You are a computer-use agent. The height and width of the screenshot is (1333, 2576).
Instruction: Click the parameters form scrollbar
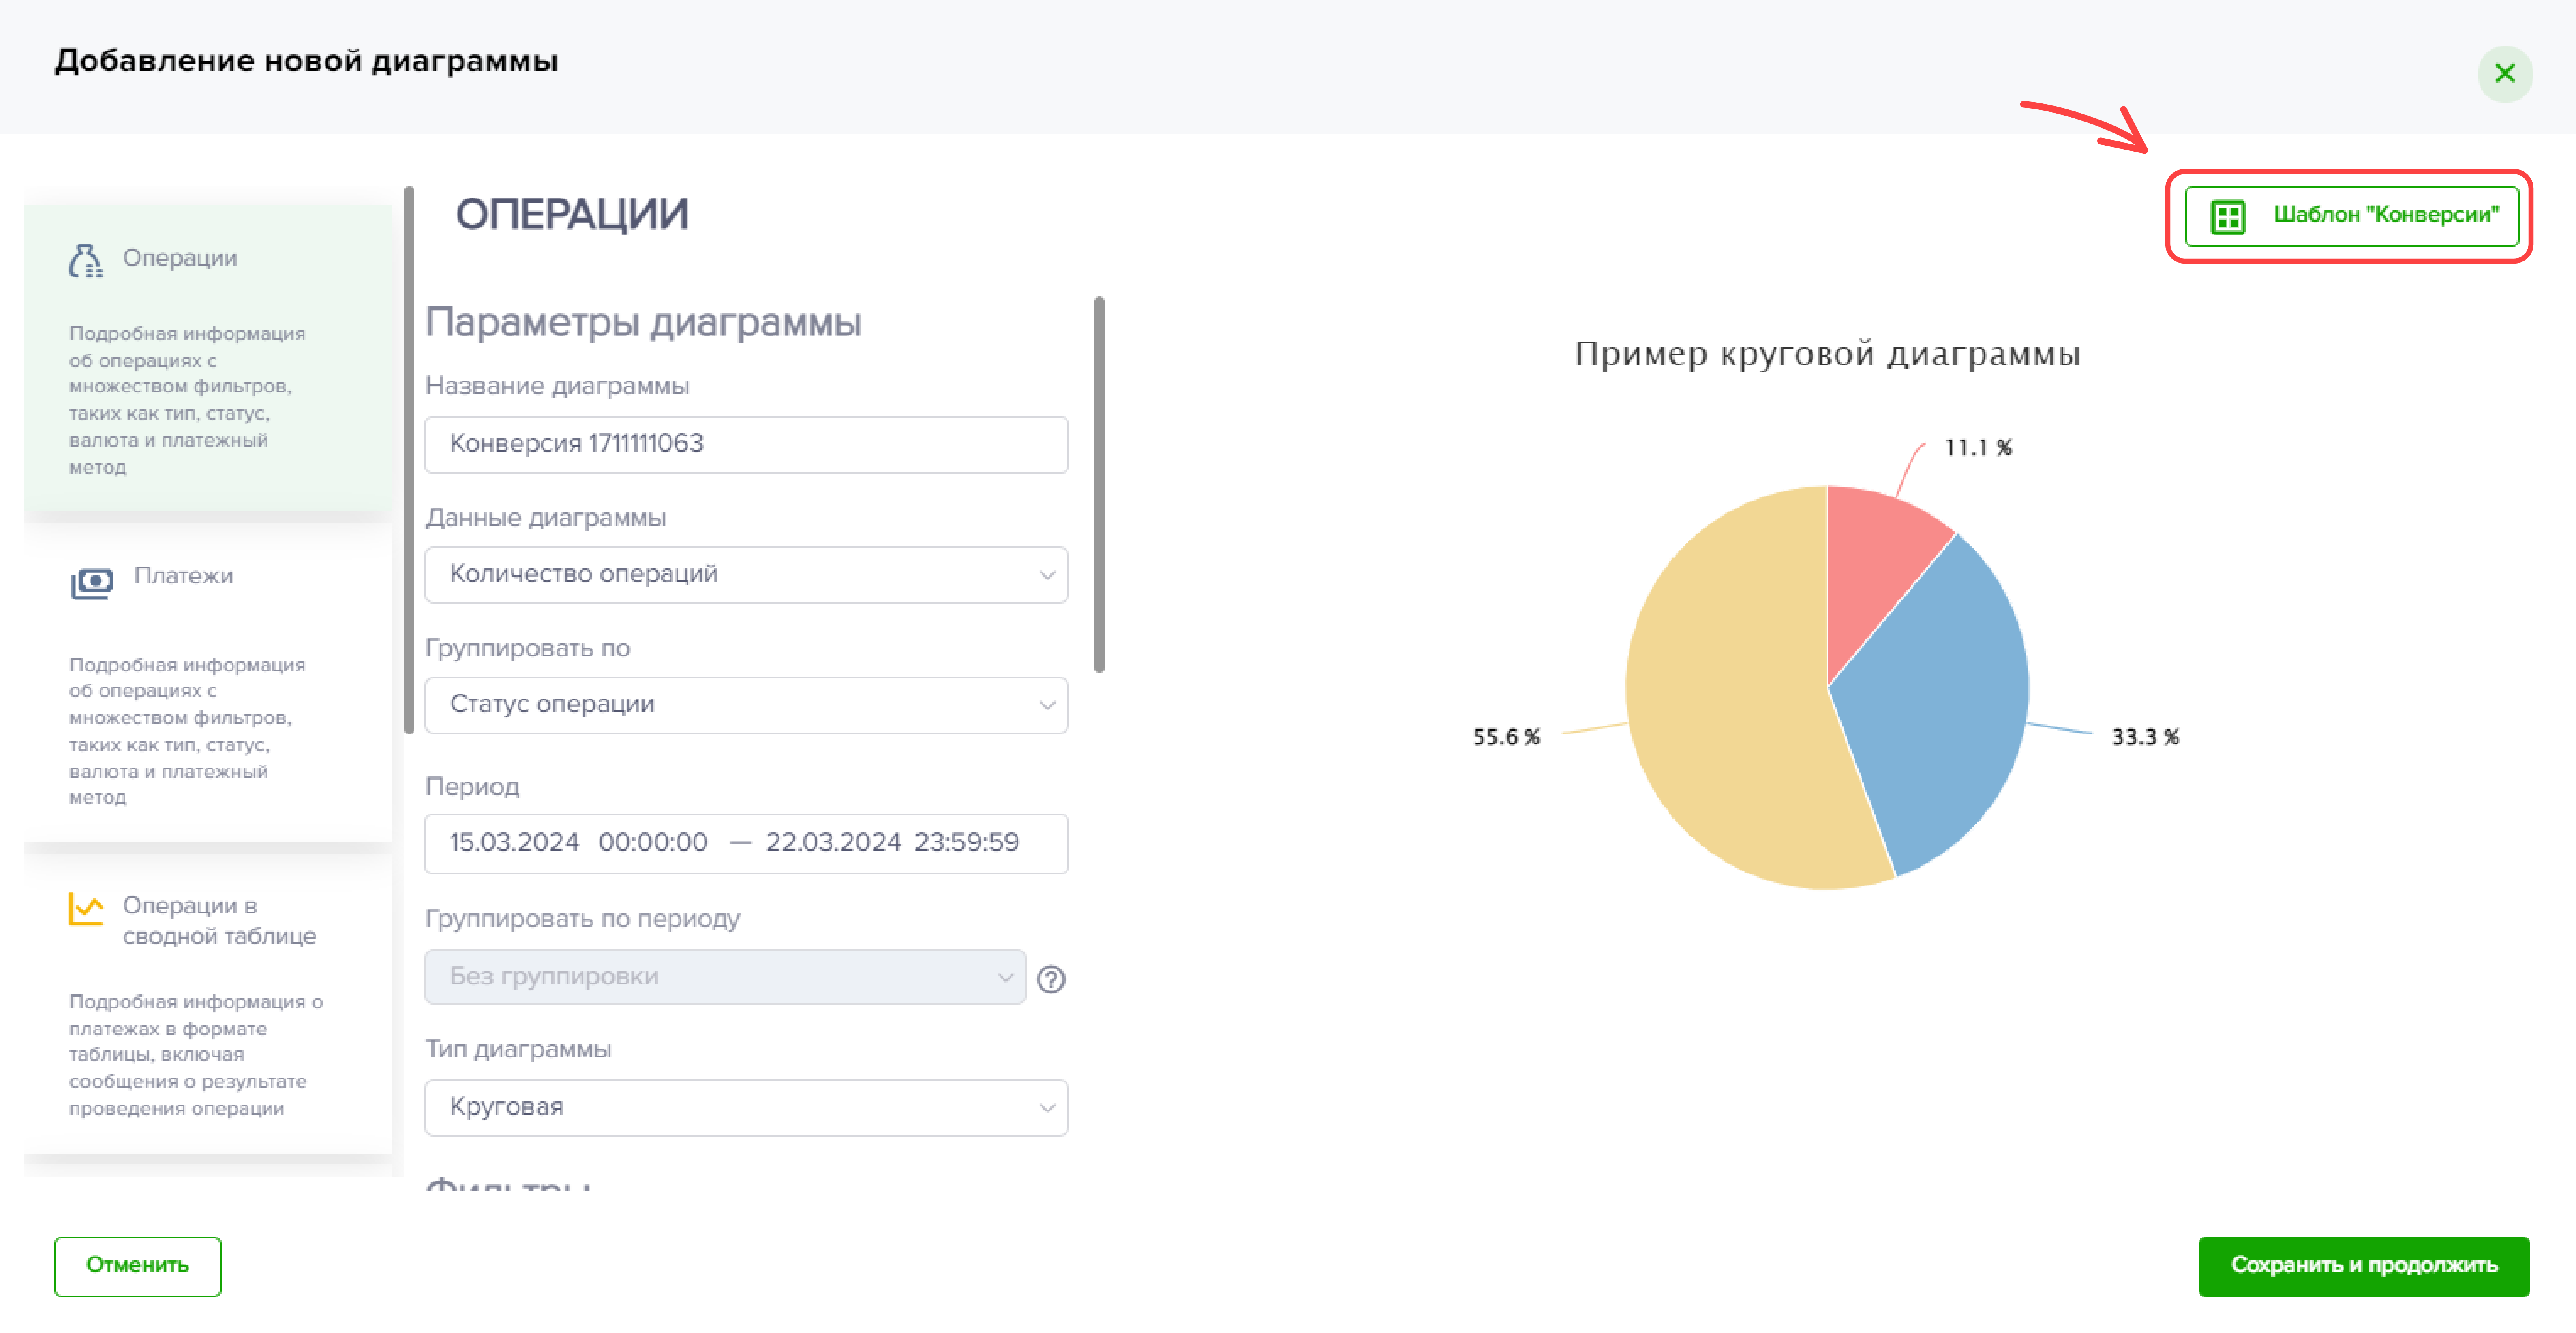point(1099,484)
